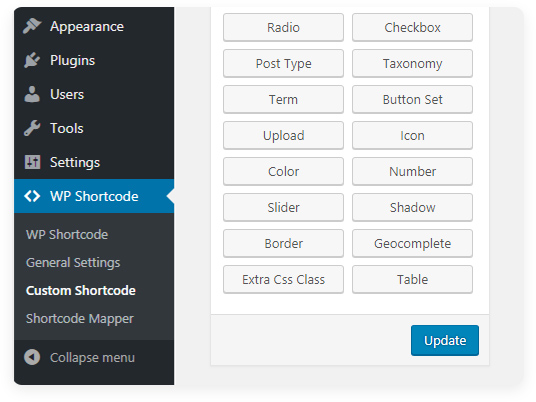Click the blue Update button
The image size is (536, 402).
pos(445,340)
